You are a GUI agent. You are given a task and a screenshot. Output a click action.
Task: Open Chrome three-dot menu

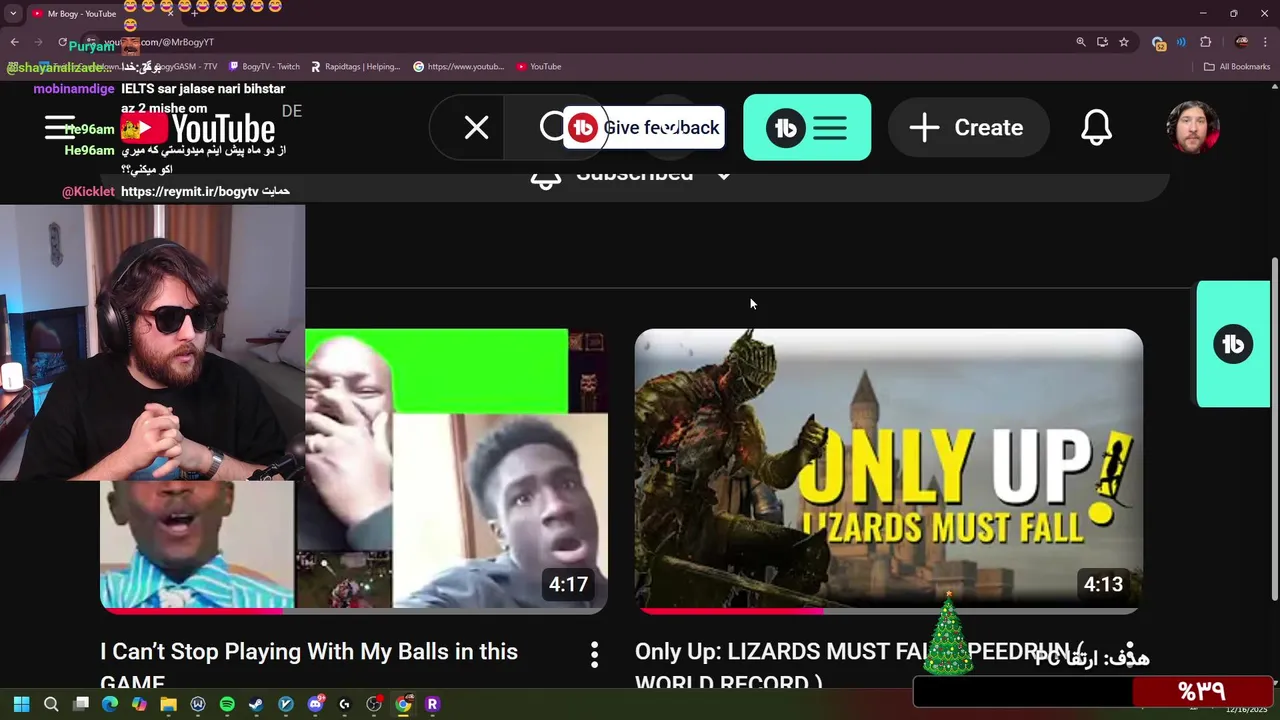tap(1266, 42)
